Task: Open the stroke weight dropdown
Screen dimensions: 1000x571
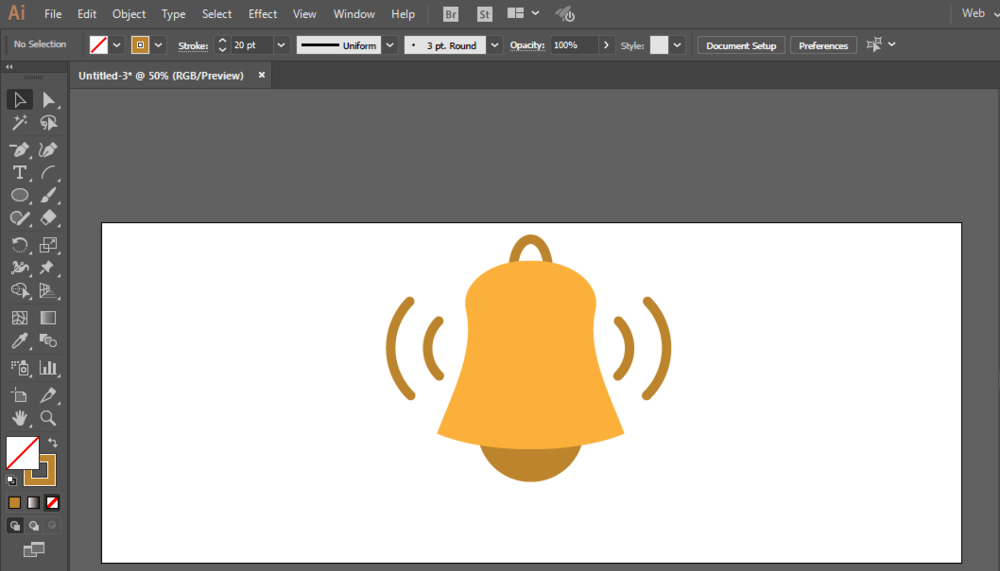Action: (x=281, y=45)
